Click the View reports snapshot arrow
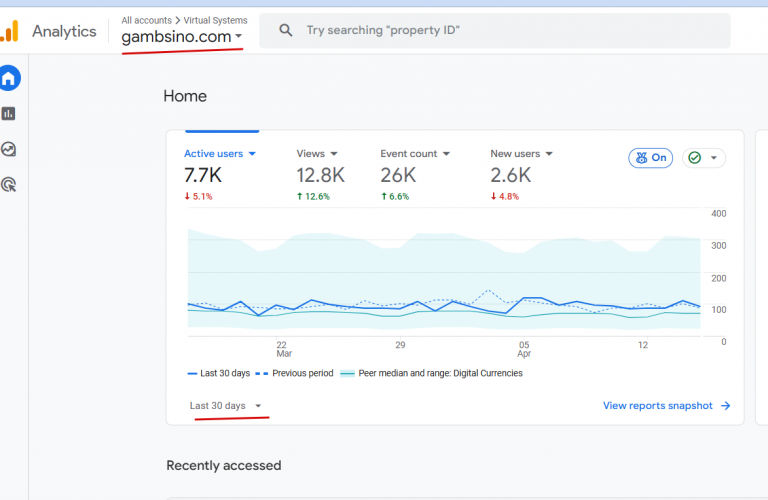The height and width of the screenshot is (500, 768). point(726,406)
